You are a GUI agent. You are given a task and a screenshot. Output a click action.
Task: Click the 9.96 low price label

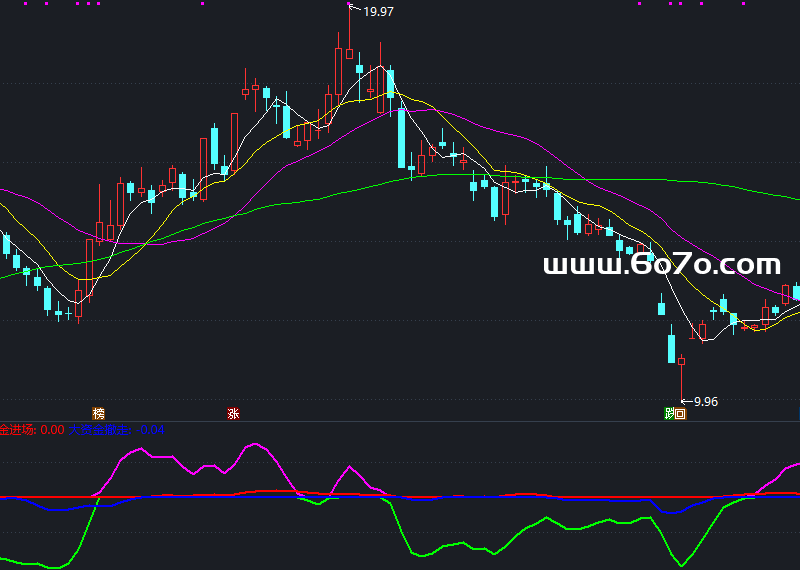pos(705,401)
